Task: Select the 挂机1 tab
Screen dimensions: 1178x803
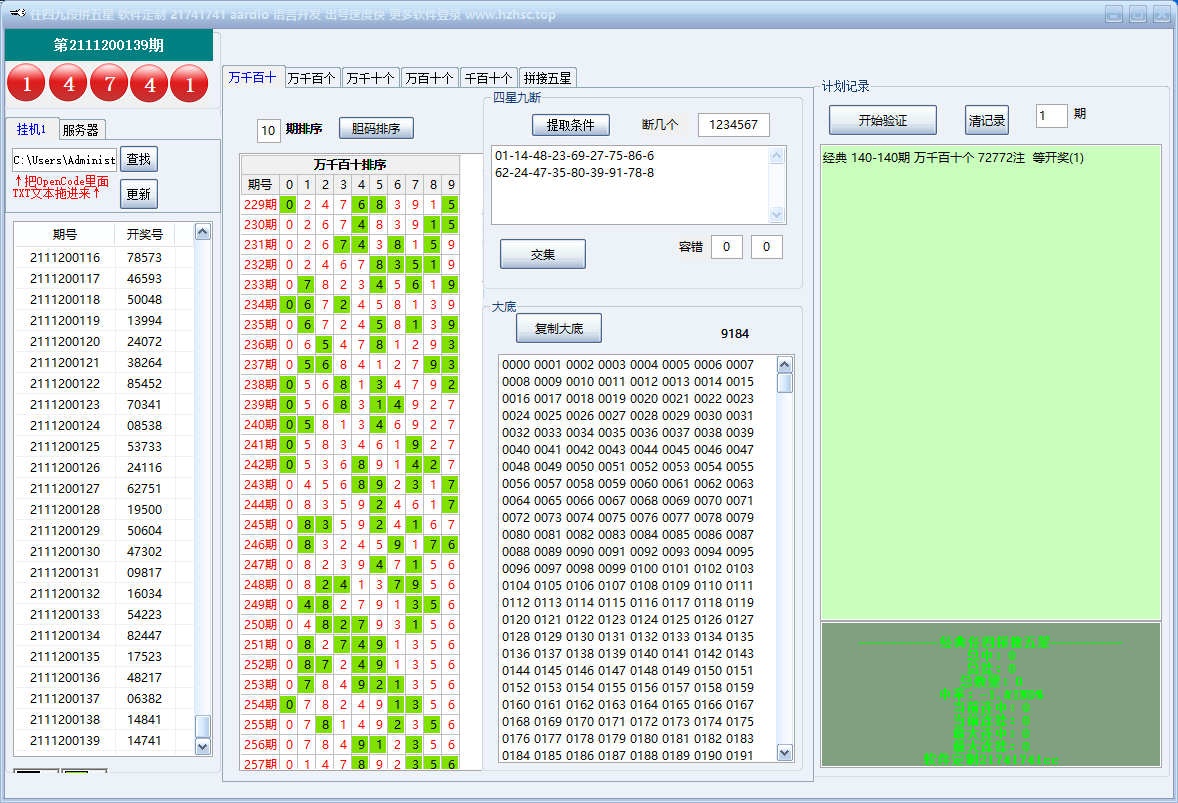Action: pyautogui.click(x=31, y=129)
